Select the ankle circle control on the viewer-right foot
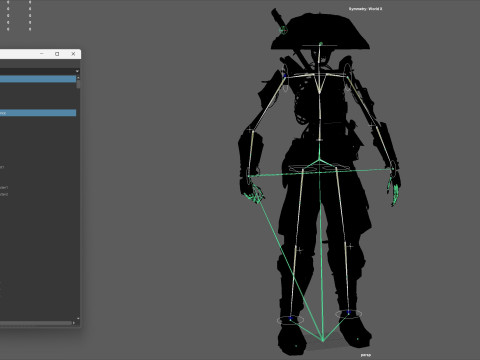This screenshot has width=480, height=360. pos(349,314)
